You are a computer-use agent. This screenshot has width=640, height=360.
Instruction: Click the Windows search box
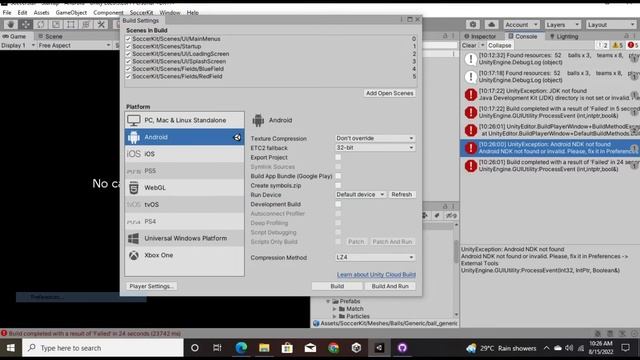click(102, 348)
